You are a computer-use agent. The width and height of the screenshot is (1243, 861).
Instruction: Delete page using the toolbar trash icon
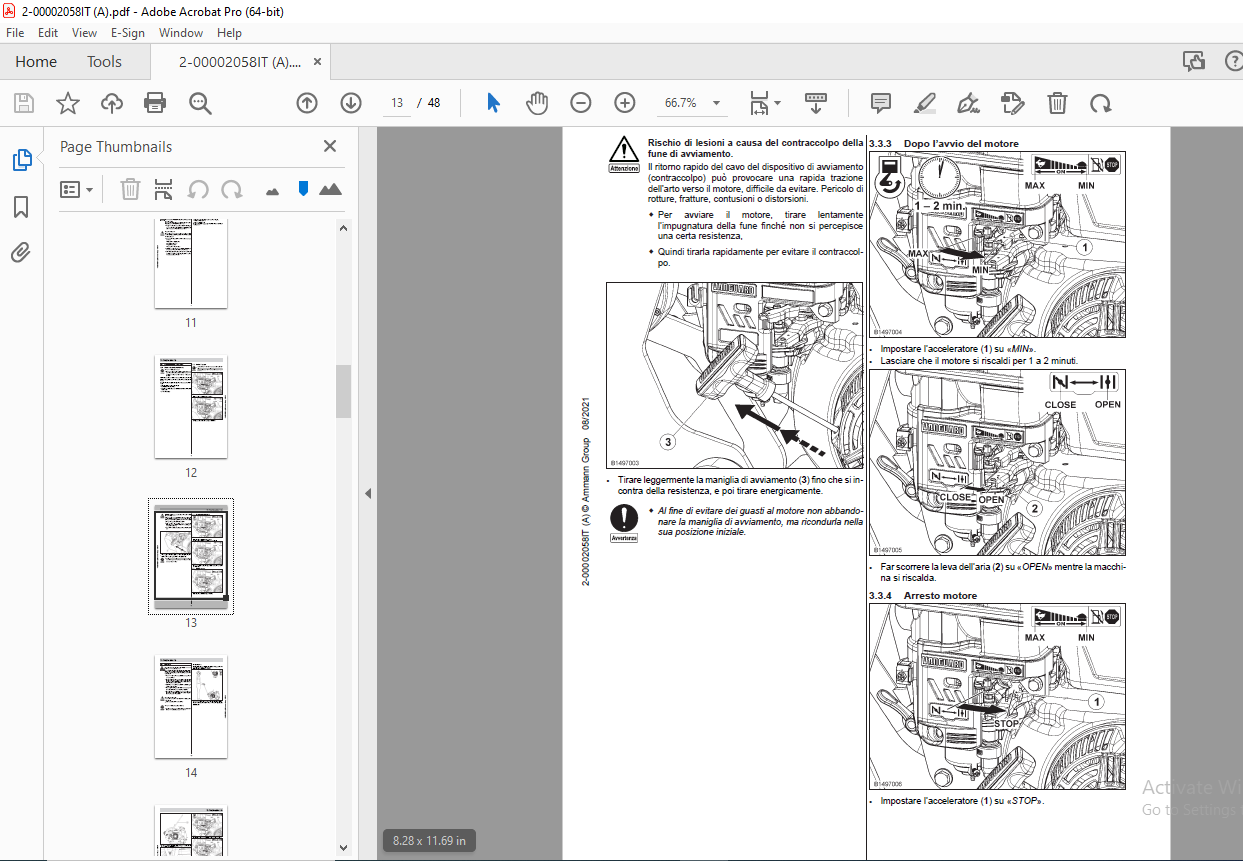pyautogui.click(x=1057, y=103)
